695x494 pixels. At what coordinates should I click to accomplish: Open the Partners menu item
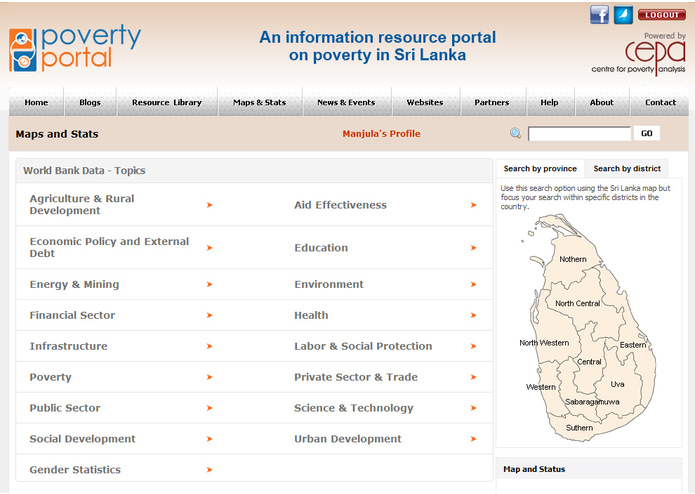(492, 102)
